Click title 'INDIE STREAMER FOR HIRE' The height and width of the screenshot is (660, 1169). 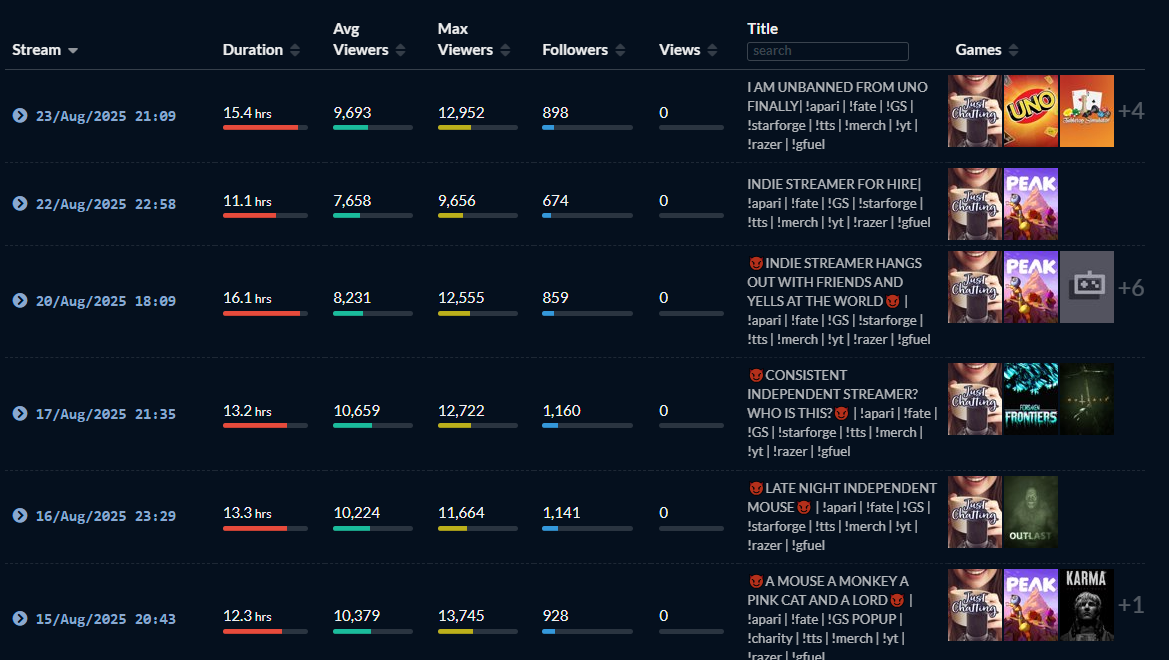click(x=833, y=183)
